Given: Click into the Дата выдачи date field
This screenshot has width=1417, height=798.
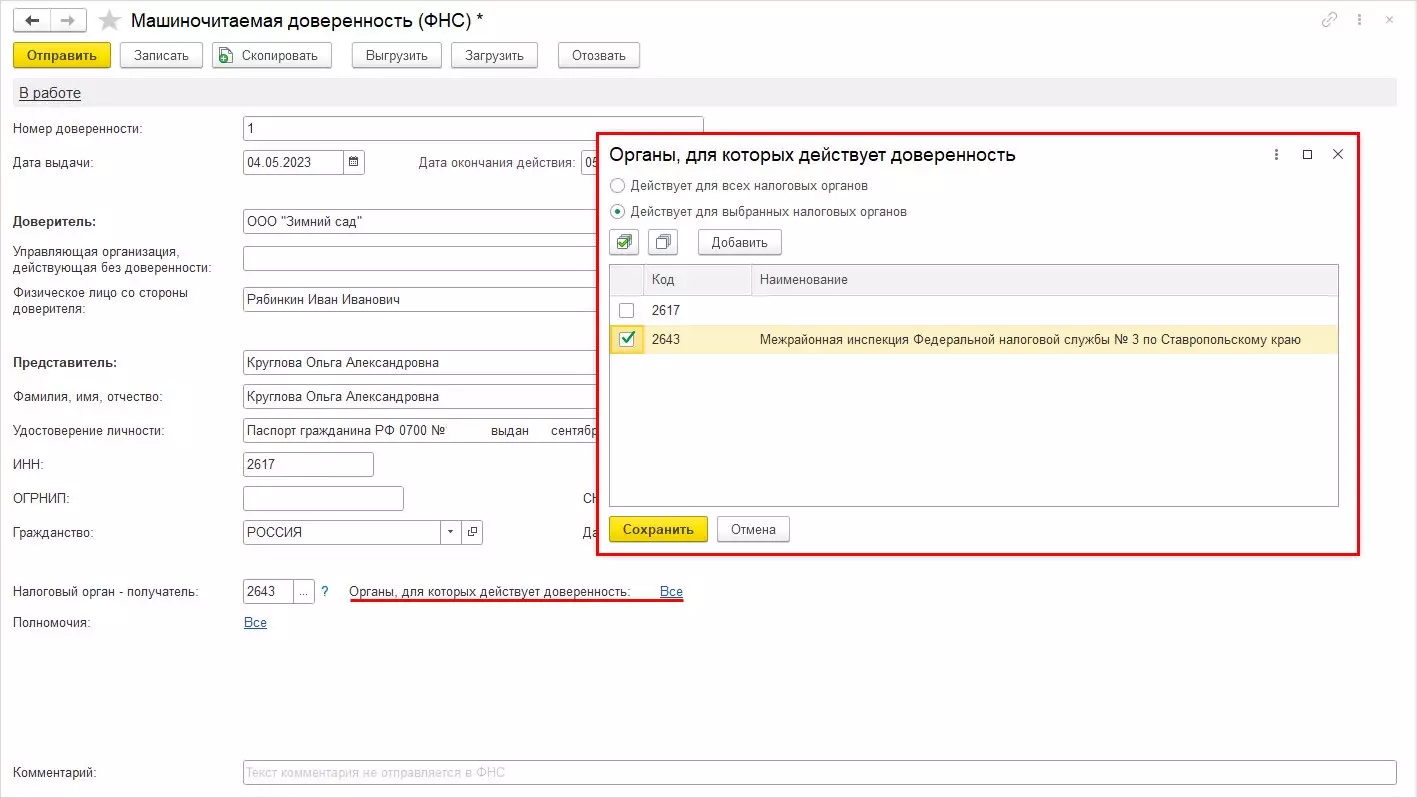Looking at the screenshot, I should tap(294, 162).
